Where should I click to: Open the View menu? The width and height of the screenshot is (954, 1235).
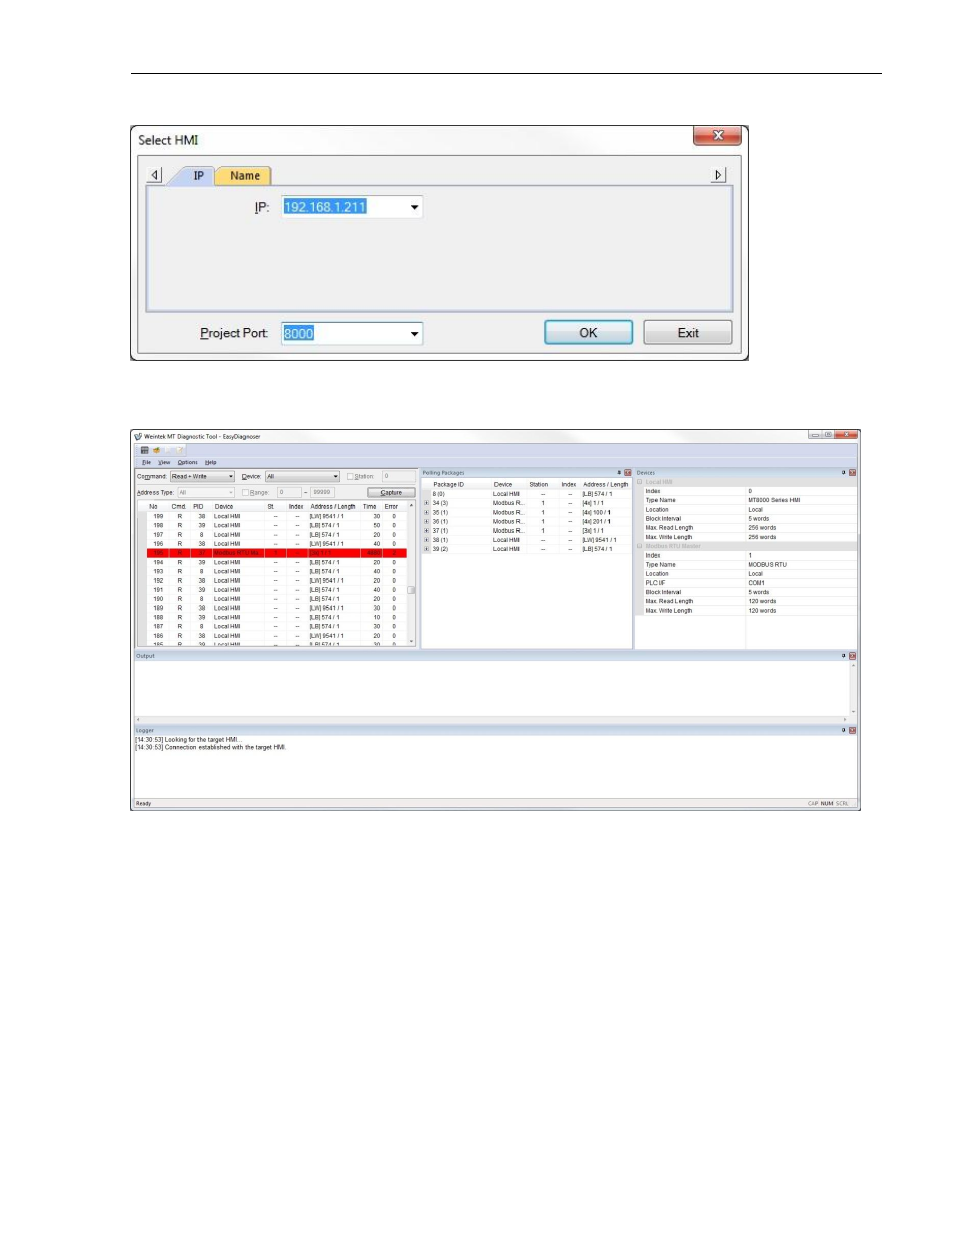164,462
